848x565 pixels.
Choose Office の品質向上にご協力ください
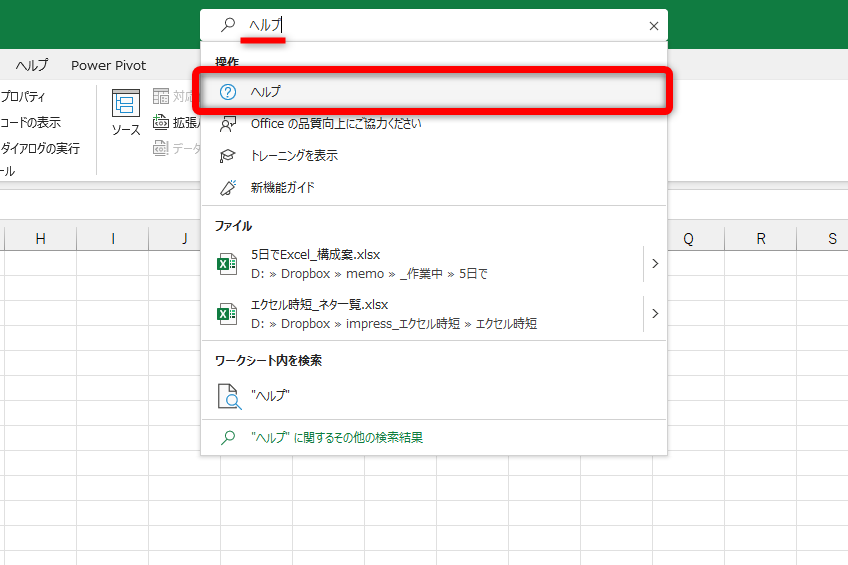[434, 124]
